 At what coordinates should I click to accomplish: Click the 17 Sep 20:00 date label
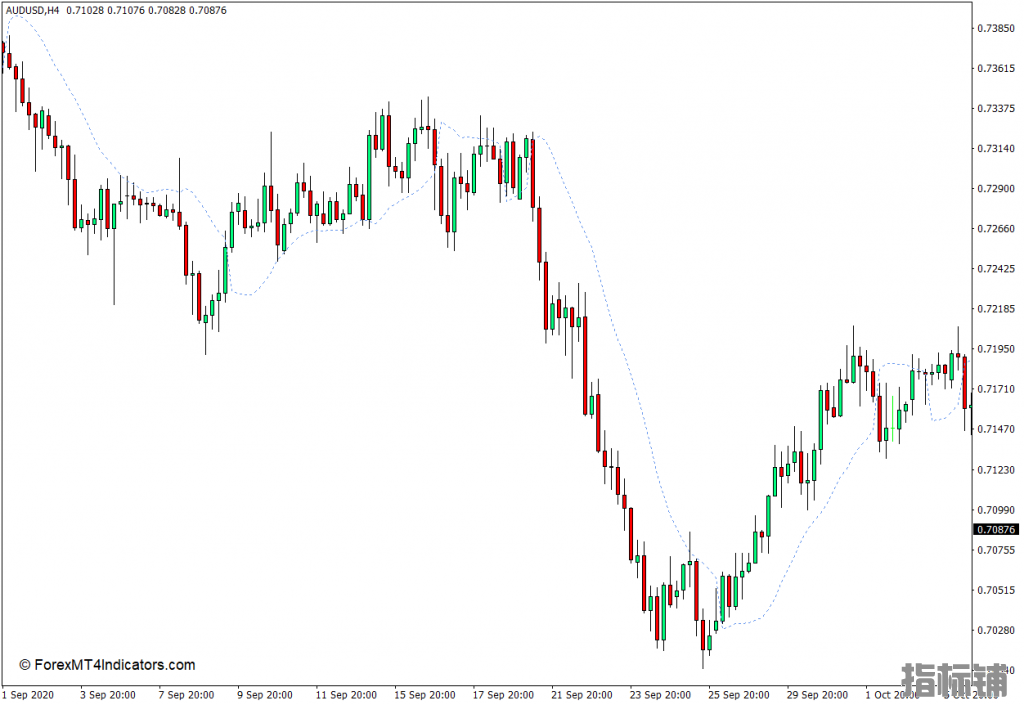point(503,695)
